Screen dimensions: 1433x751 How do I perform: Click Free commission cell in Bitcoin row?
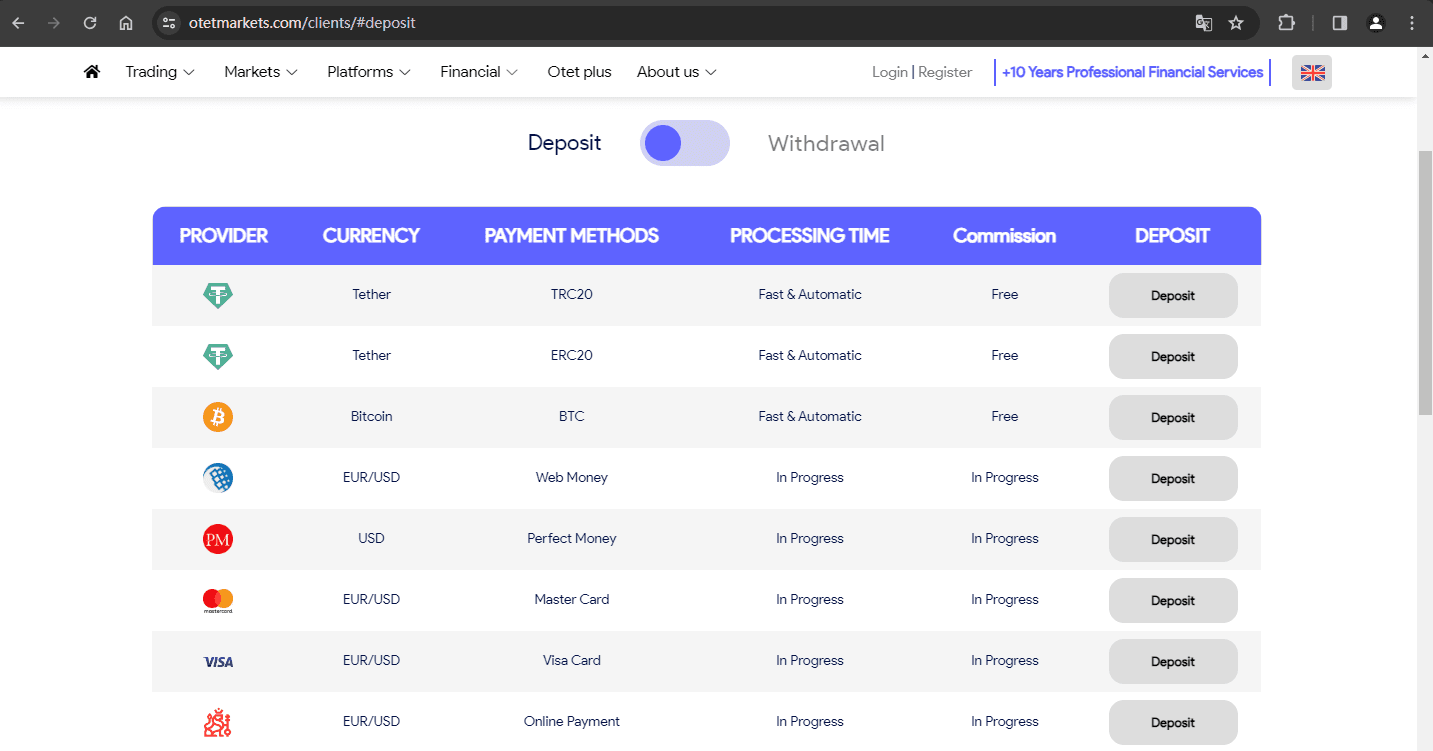[x=1004, y=417]
